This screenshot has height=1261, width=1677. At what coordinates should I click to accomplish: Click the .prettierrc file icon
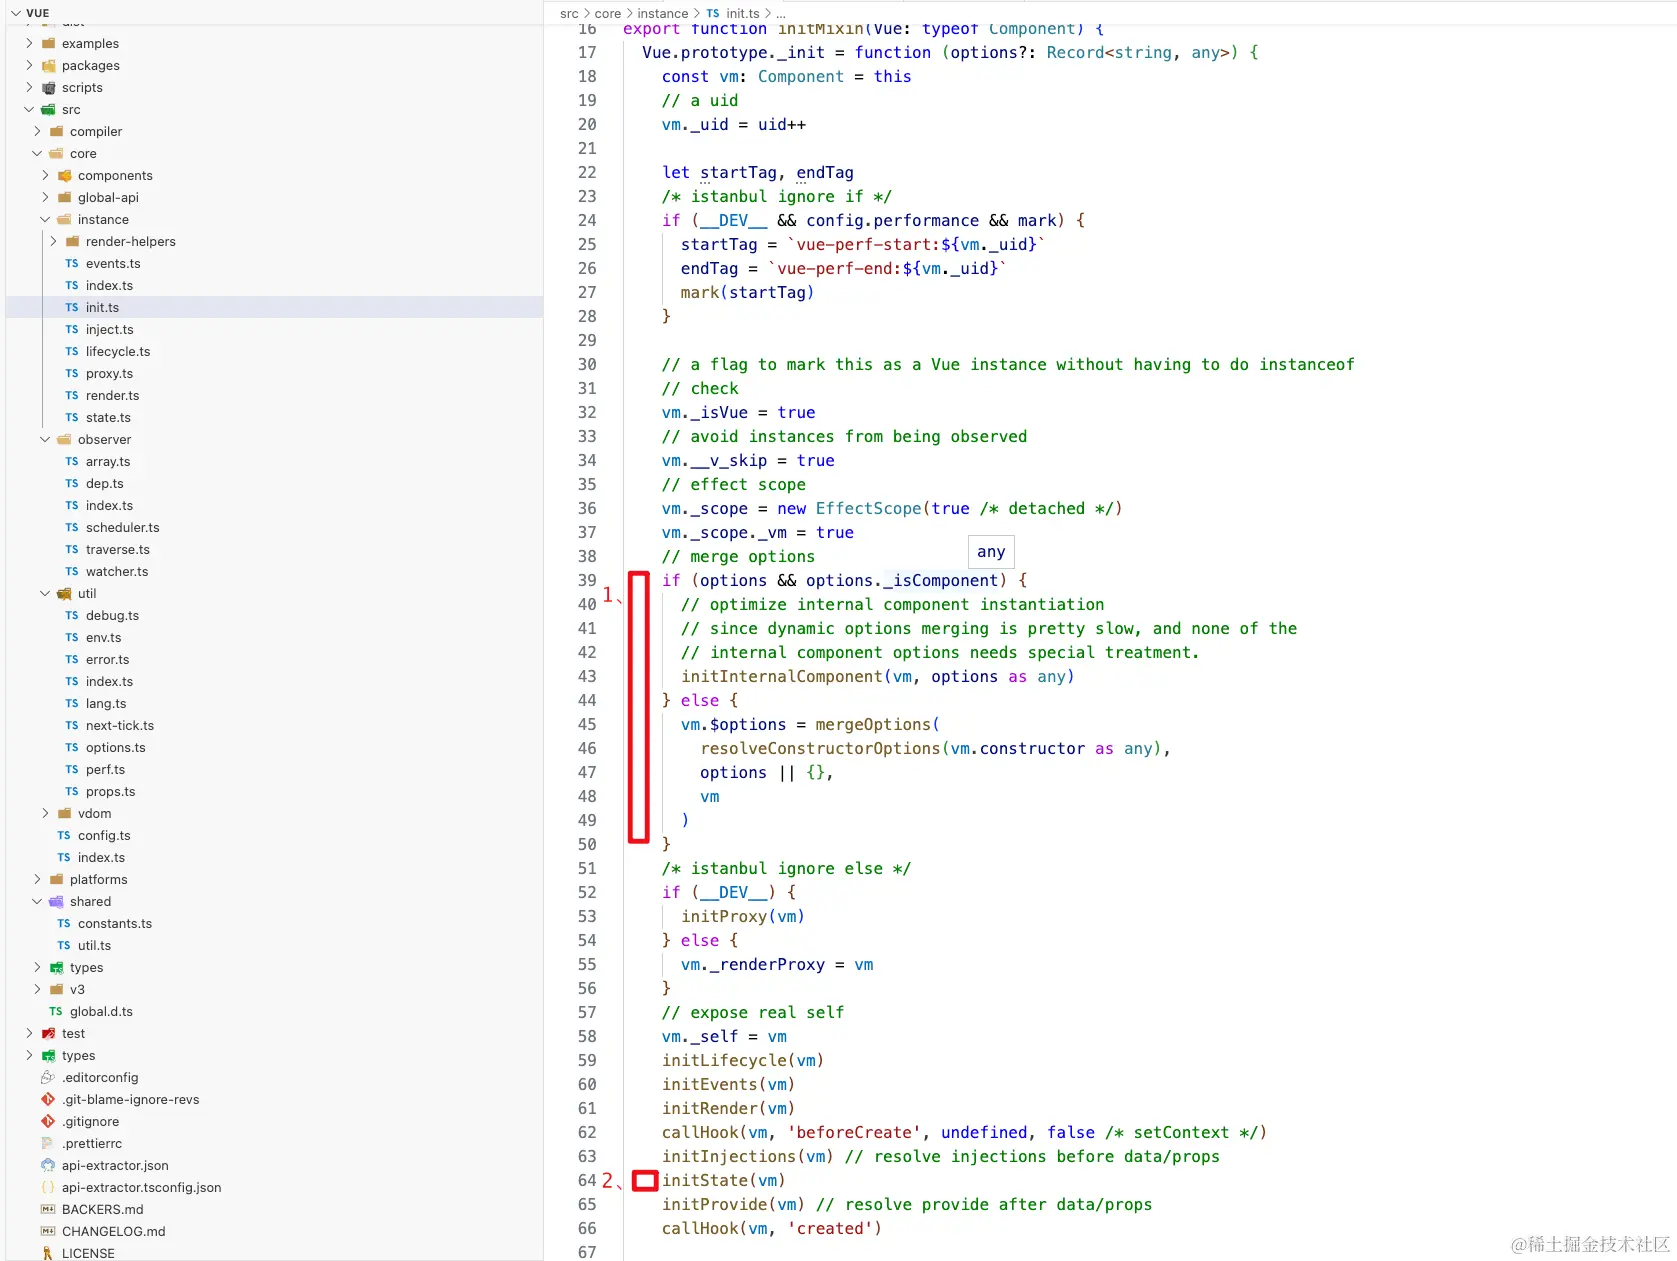(x=48, y=1143)
